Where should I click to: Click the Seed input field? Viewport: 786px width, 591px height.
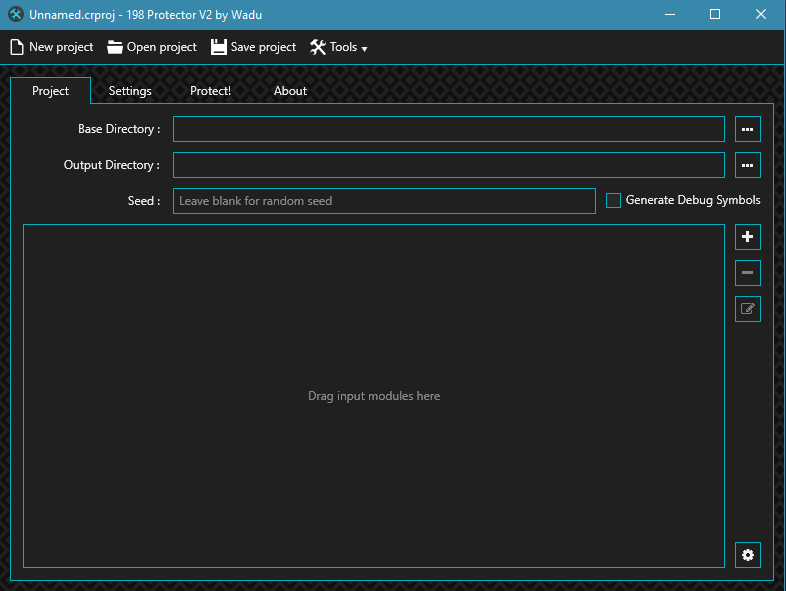(384, 201)
